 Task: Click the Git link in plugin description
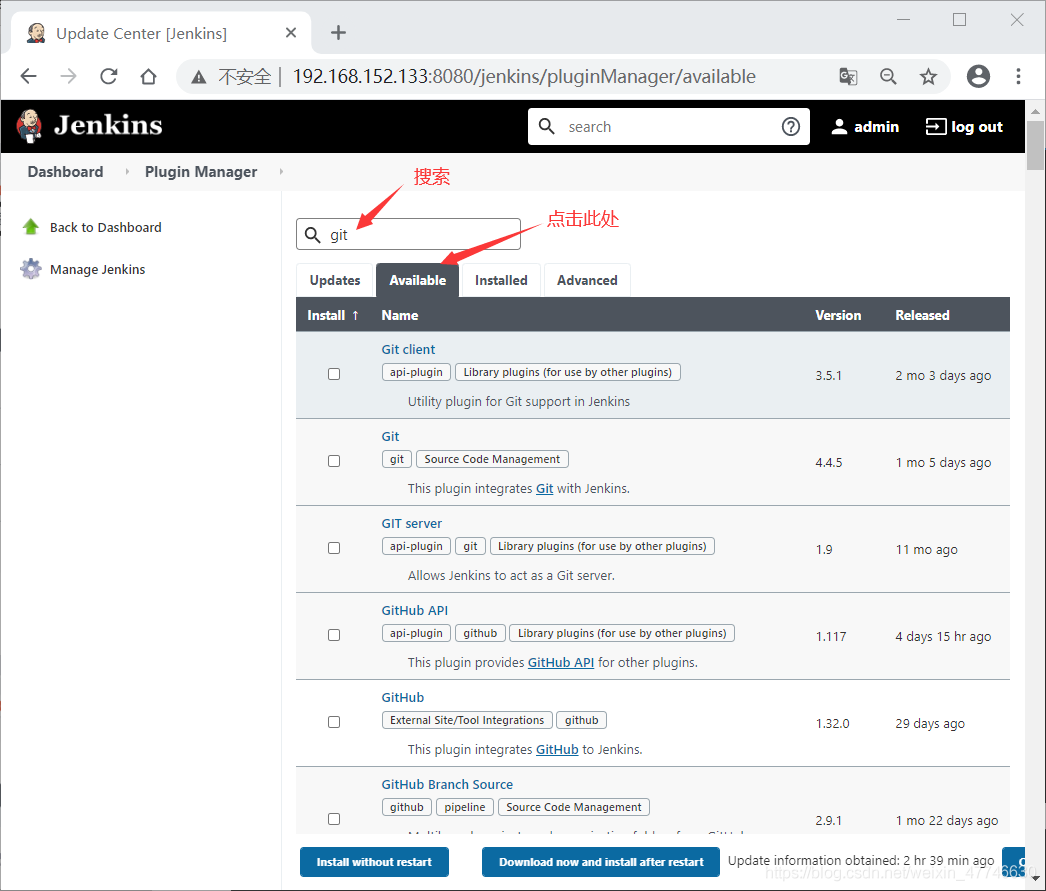tap(544, 488)
